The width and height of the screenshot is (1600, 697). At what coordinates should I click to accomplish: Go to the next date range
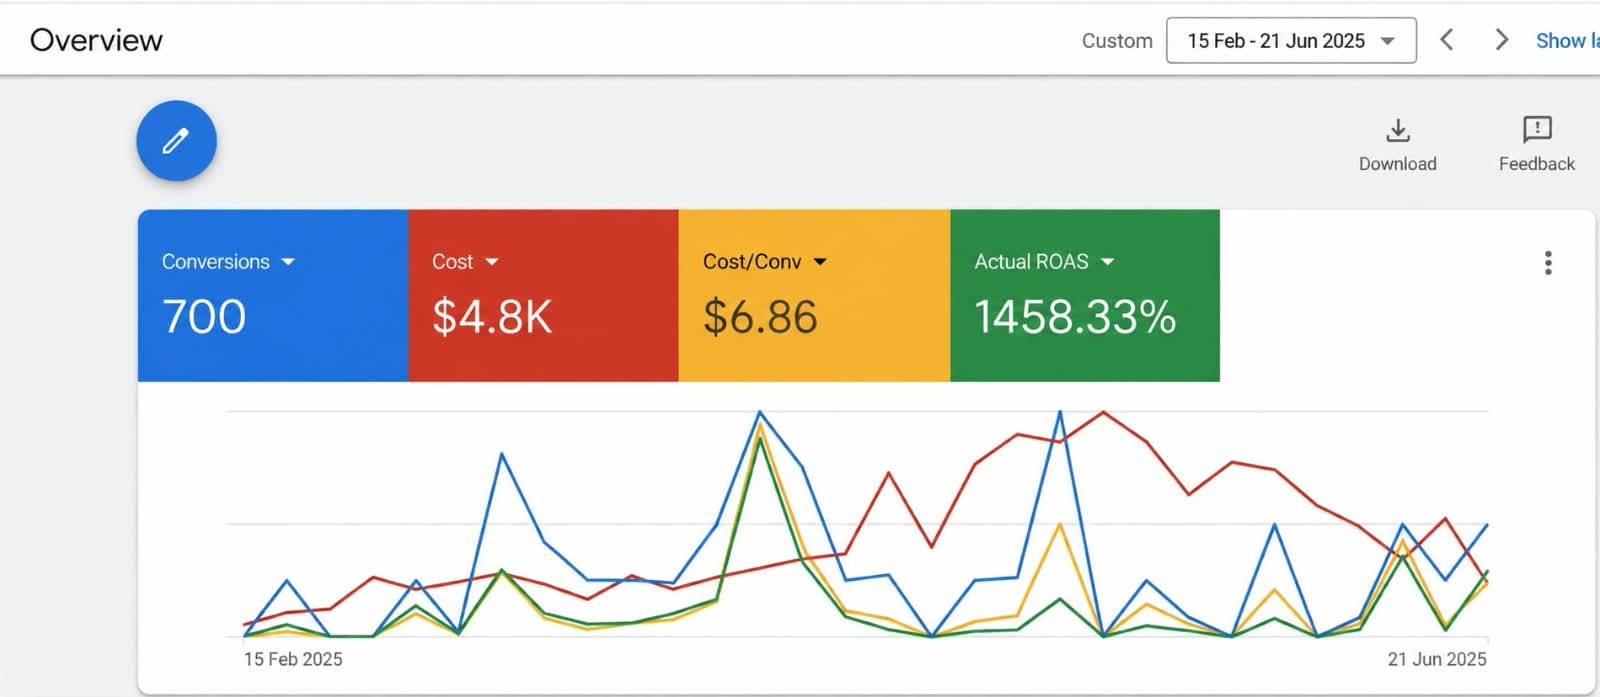pyautogui.click(x=1501, y=40)
